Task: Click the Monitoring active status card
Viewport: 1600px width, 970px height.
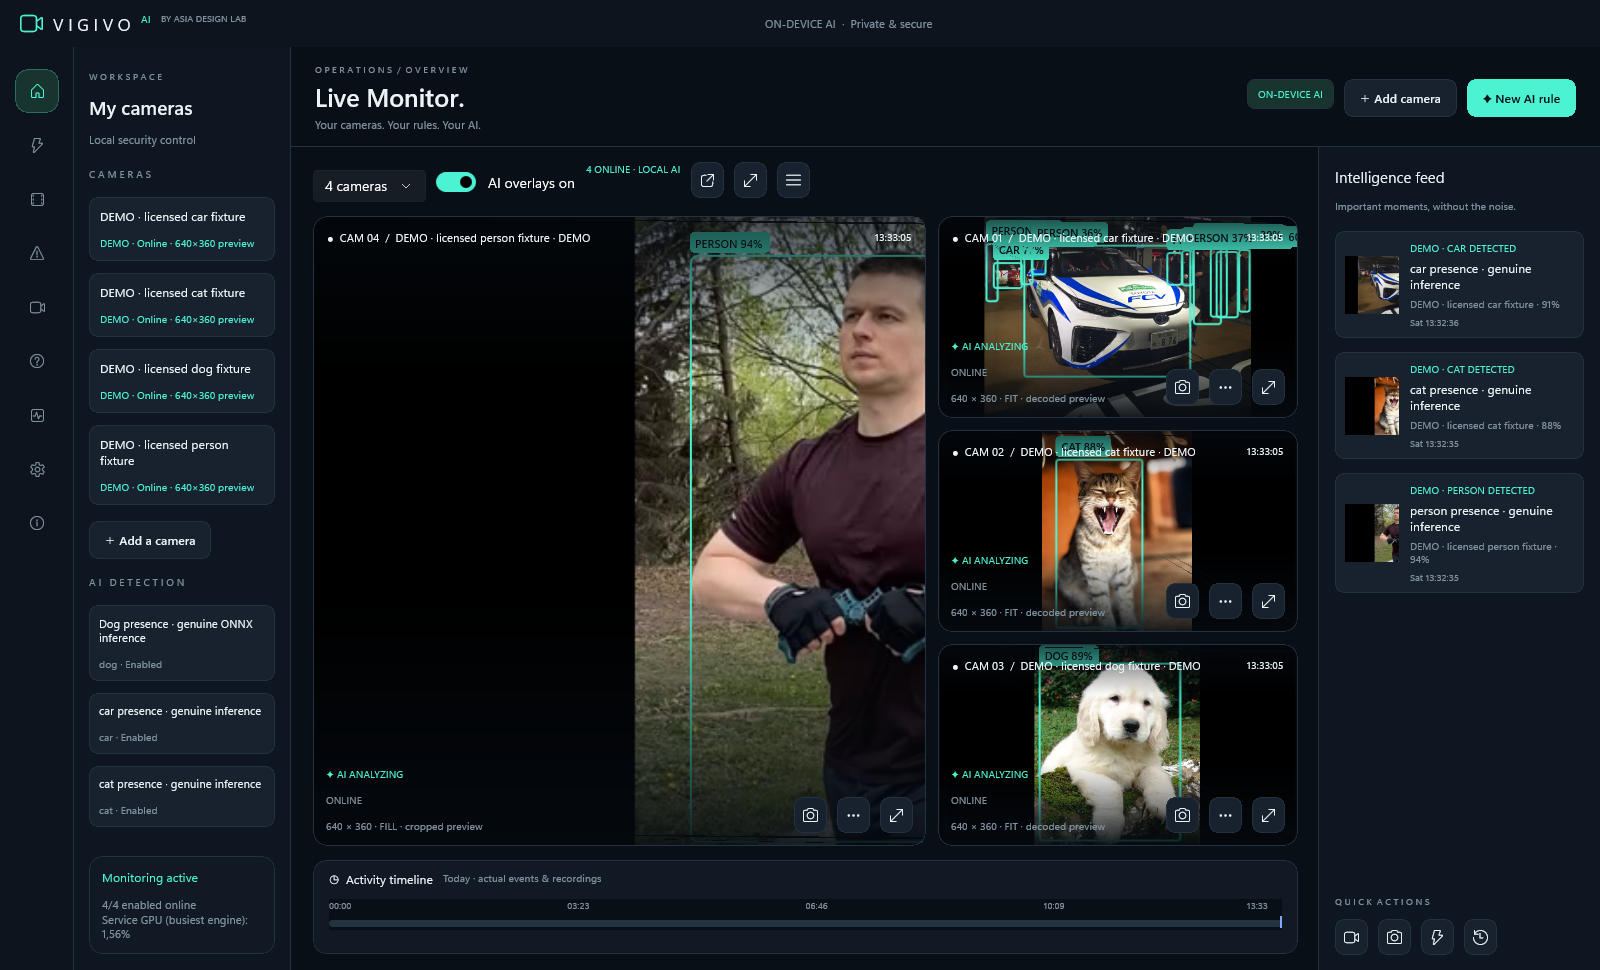Action: point(182,905)
